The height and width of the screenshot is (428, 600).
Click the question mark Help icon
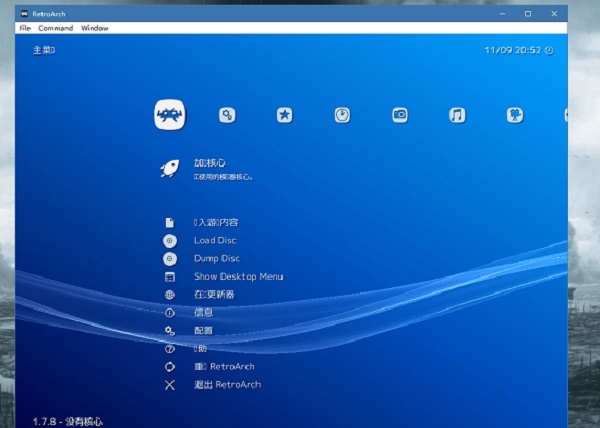pyautogui.click(x=170, y=349)
